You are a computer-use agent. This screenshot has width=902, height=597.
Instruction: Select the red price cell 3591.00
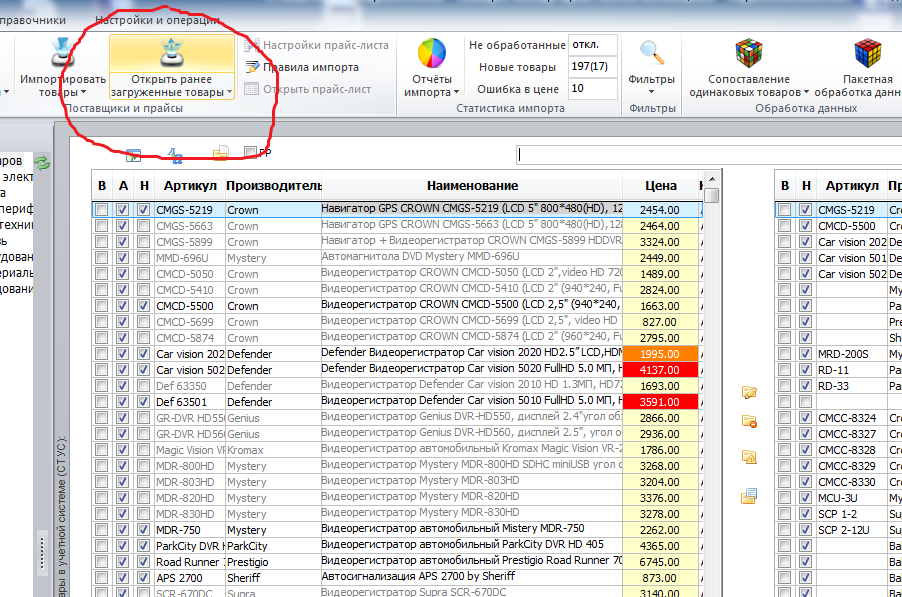point(660,402)
